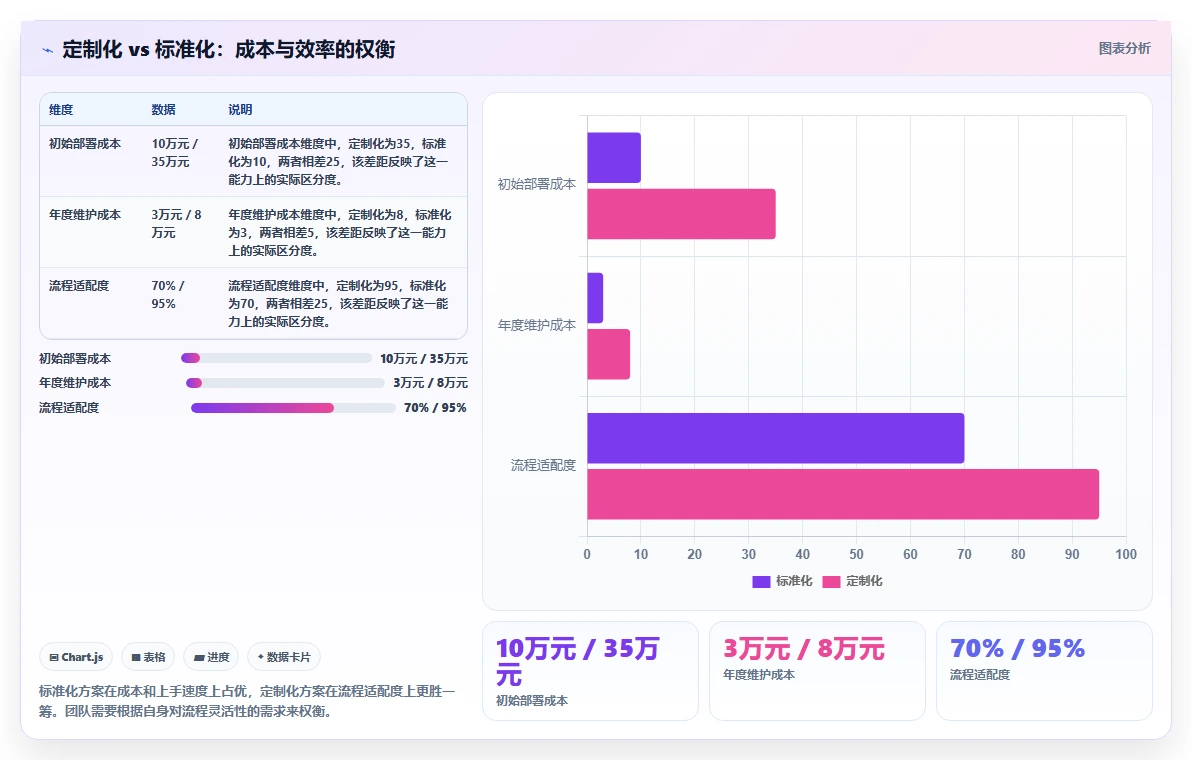The height and width of the screenshot is (760, 1192).
Task: Click the pink 定制化 bar for 年度维护成本
Action: click(x=608, y=354)
